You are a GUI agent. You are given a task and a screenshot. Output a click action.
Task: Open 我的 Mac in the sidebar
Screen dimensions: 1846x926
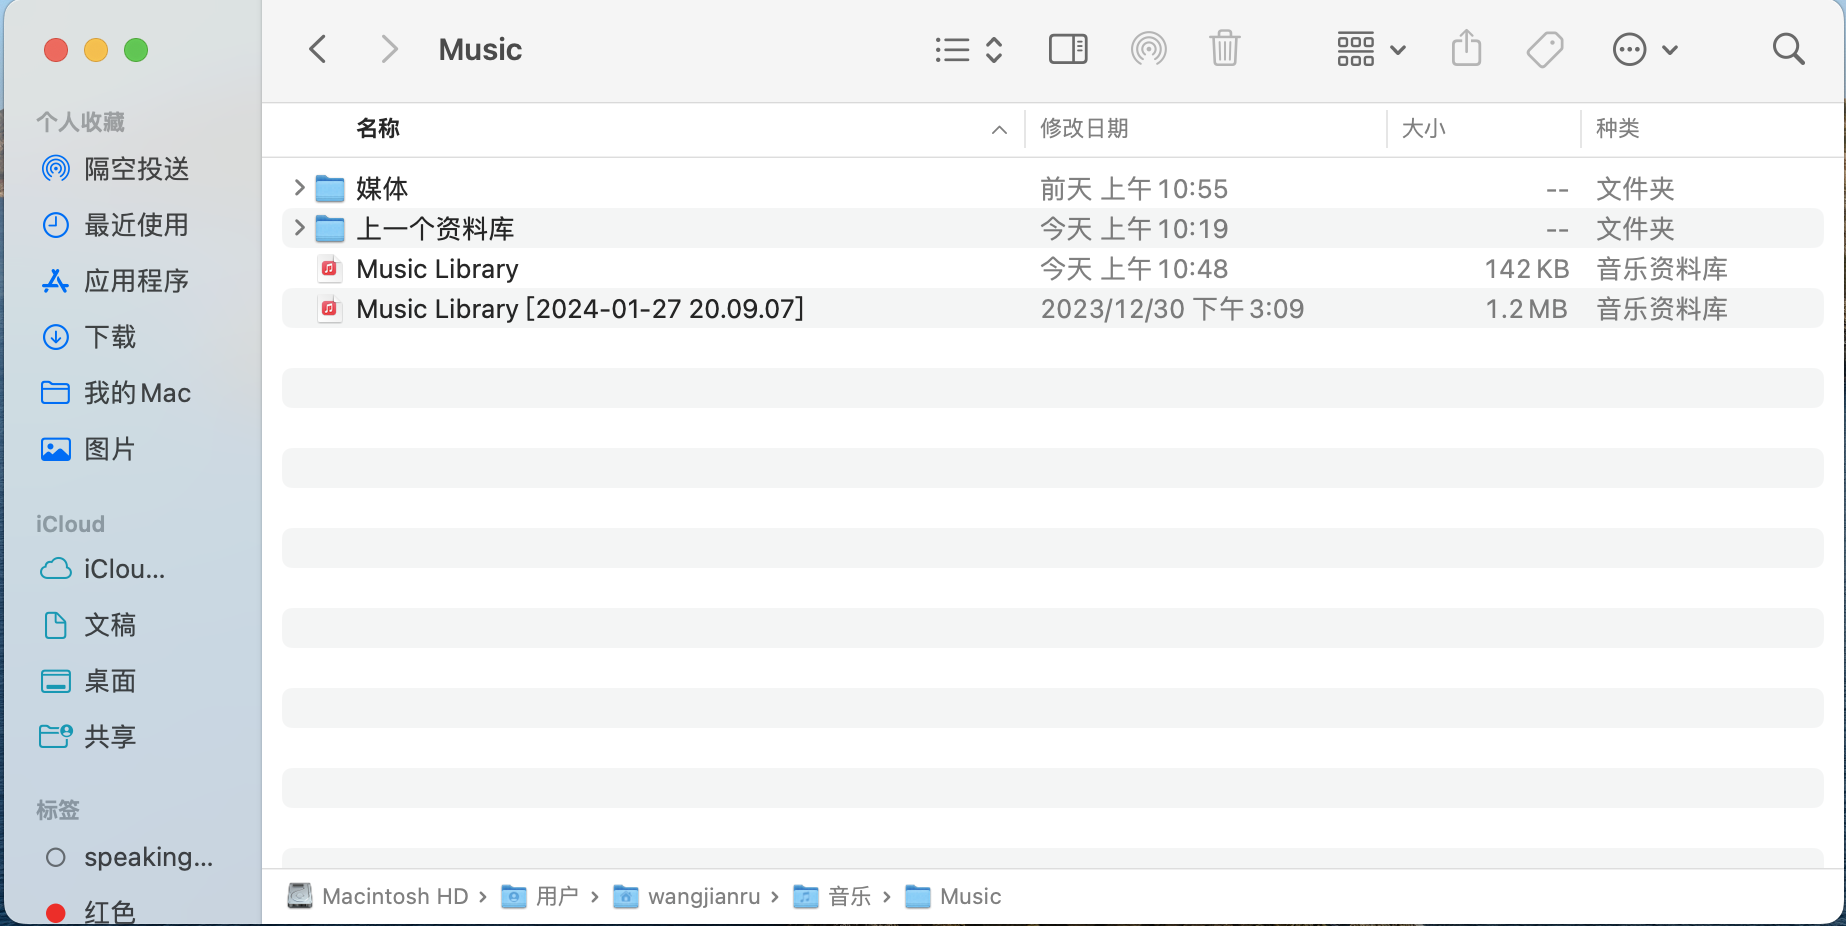click(137, 392)
